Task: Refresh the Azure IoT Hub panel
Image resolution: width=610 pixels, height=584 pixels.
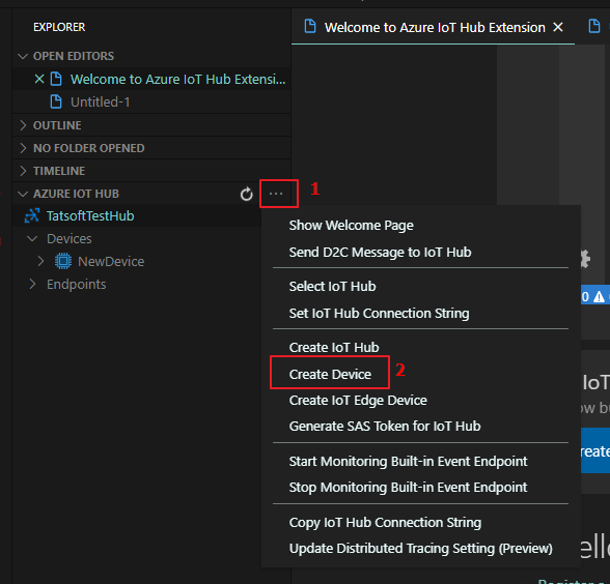Action: pos(247,194)
